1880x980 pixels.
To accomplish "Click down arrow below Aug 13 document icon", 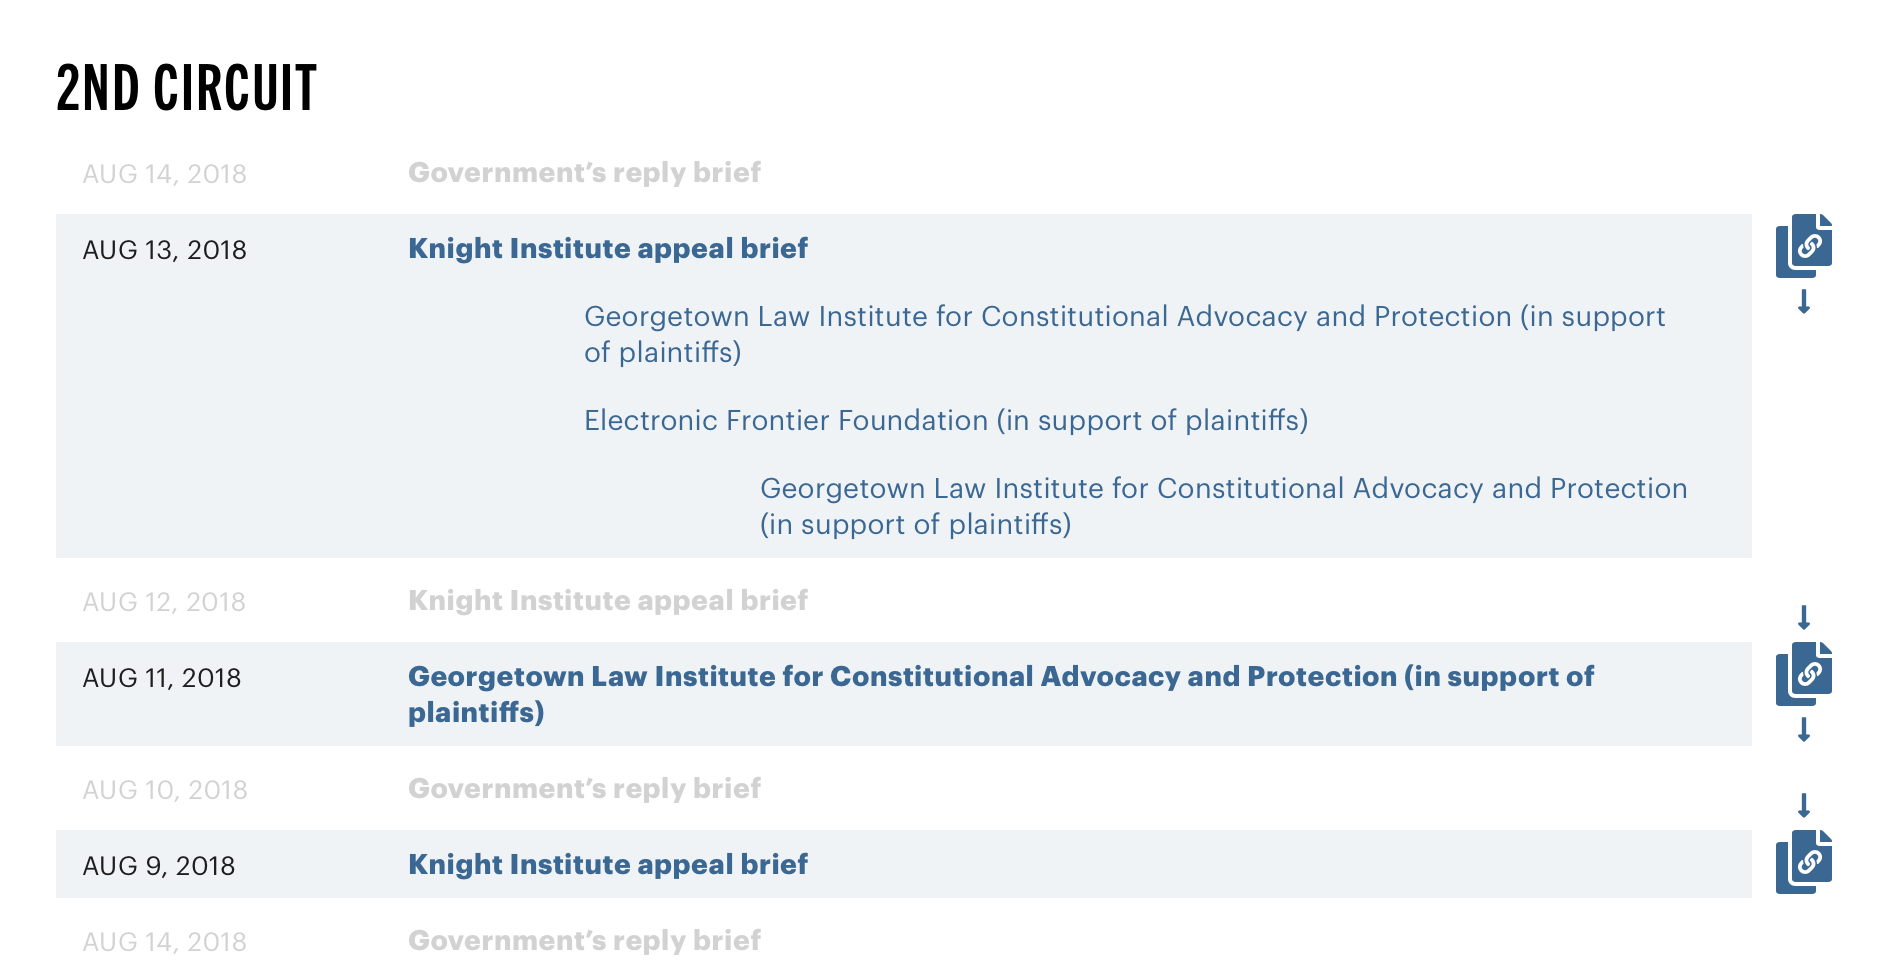I will point(1804,301).
